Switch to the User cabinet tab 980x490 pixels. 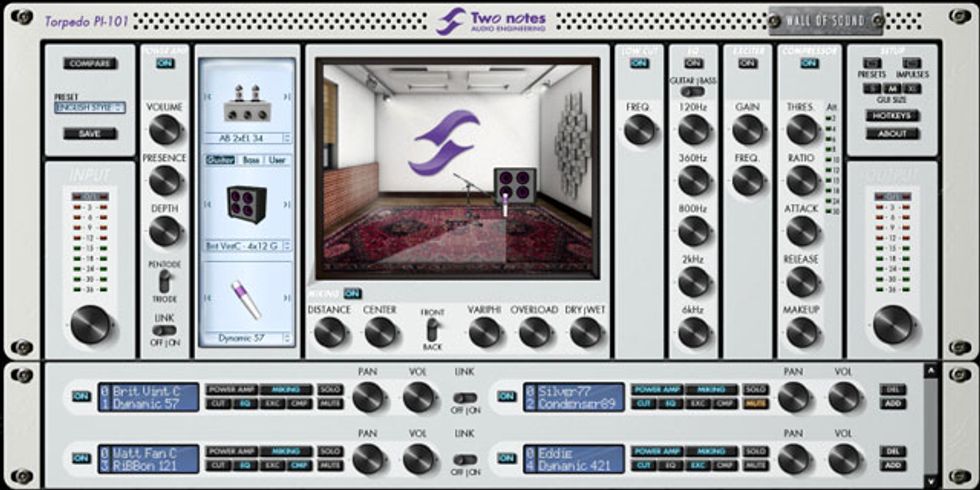pyautogui.click(x=277, y=161)
